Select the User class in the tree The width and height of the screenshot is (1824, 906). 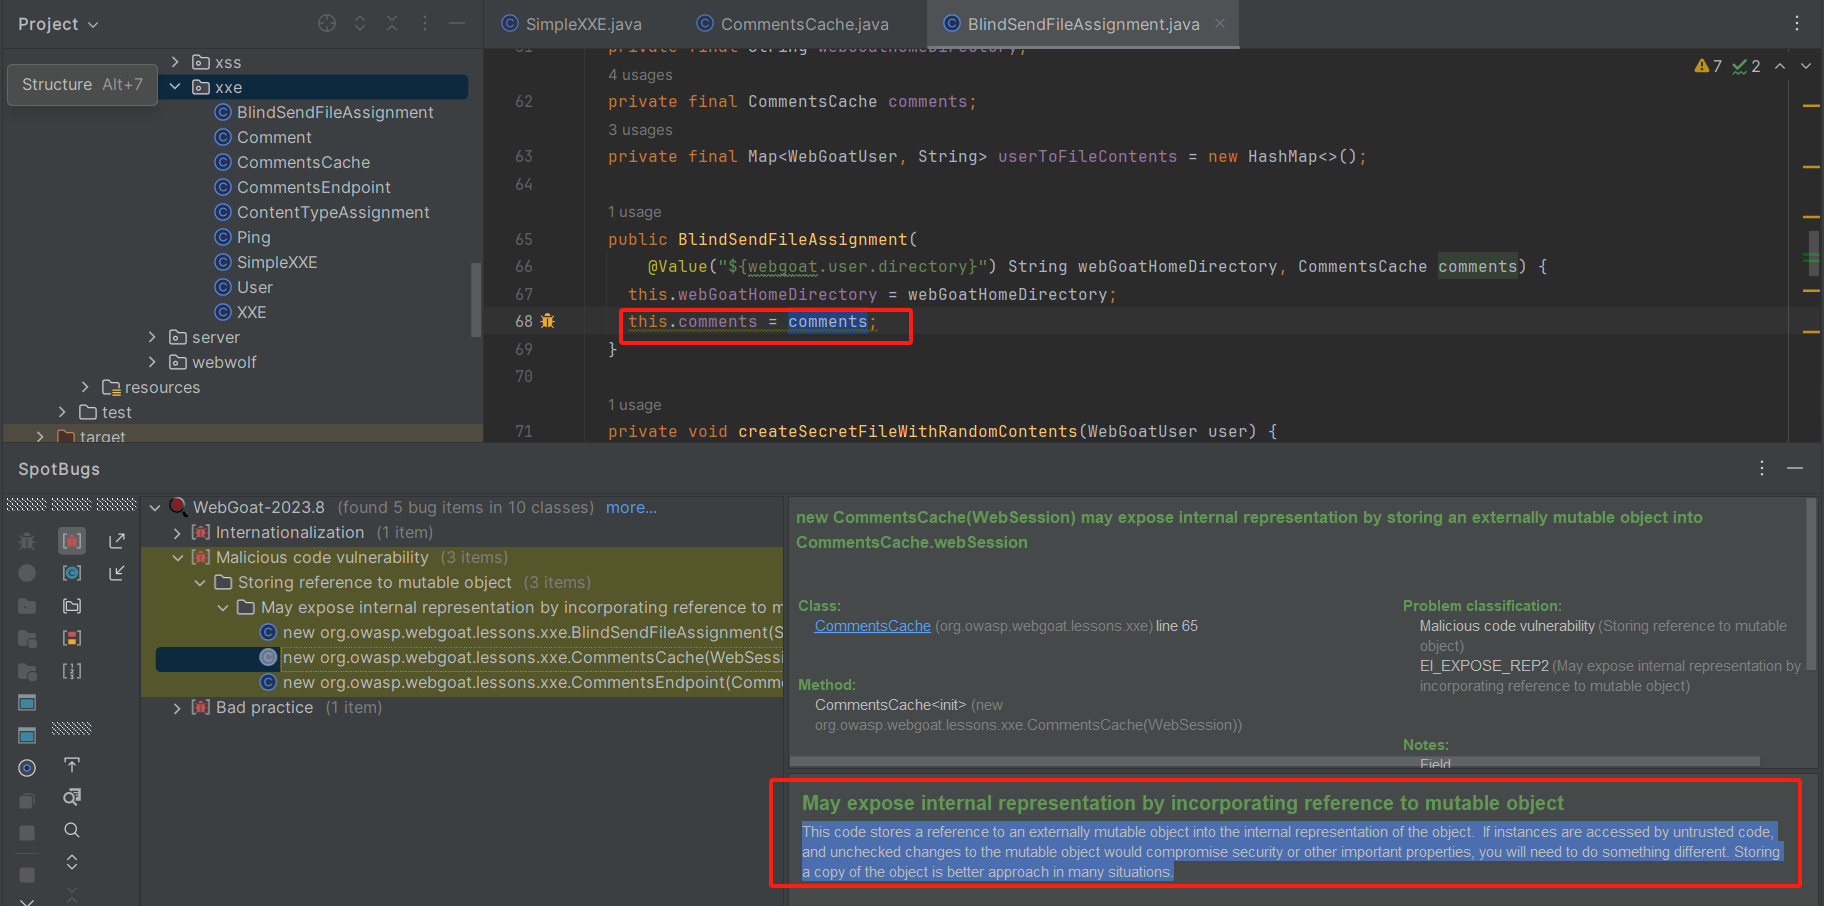point(244,287)
